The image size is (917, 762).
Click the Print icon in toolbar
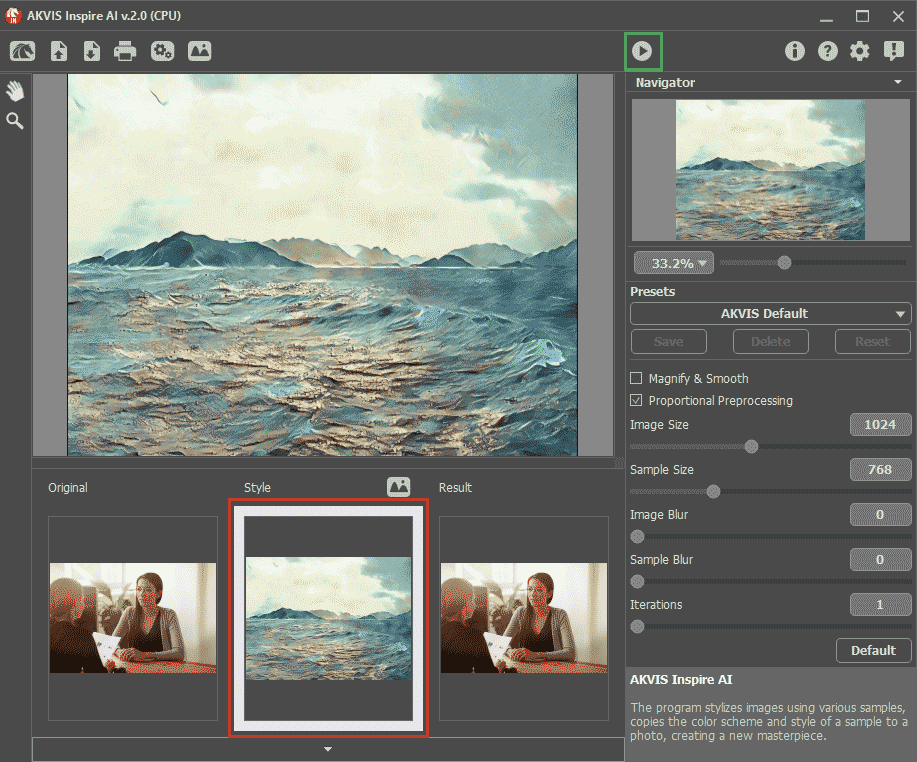125,51
